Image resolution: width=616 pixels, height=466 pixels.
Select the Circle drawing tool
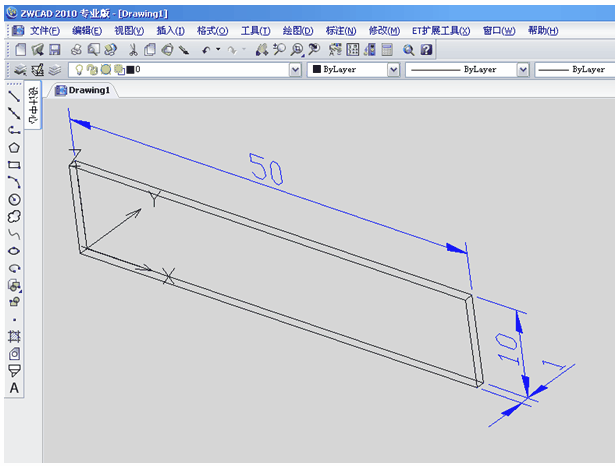pos(14,199)
